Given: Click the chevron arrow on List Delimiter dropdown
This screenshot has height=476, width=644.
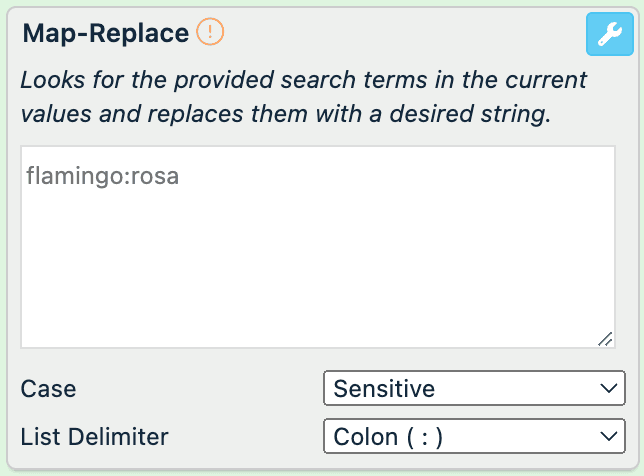Looking at the screenshot, I should [605, 436].
